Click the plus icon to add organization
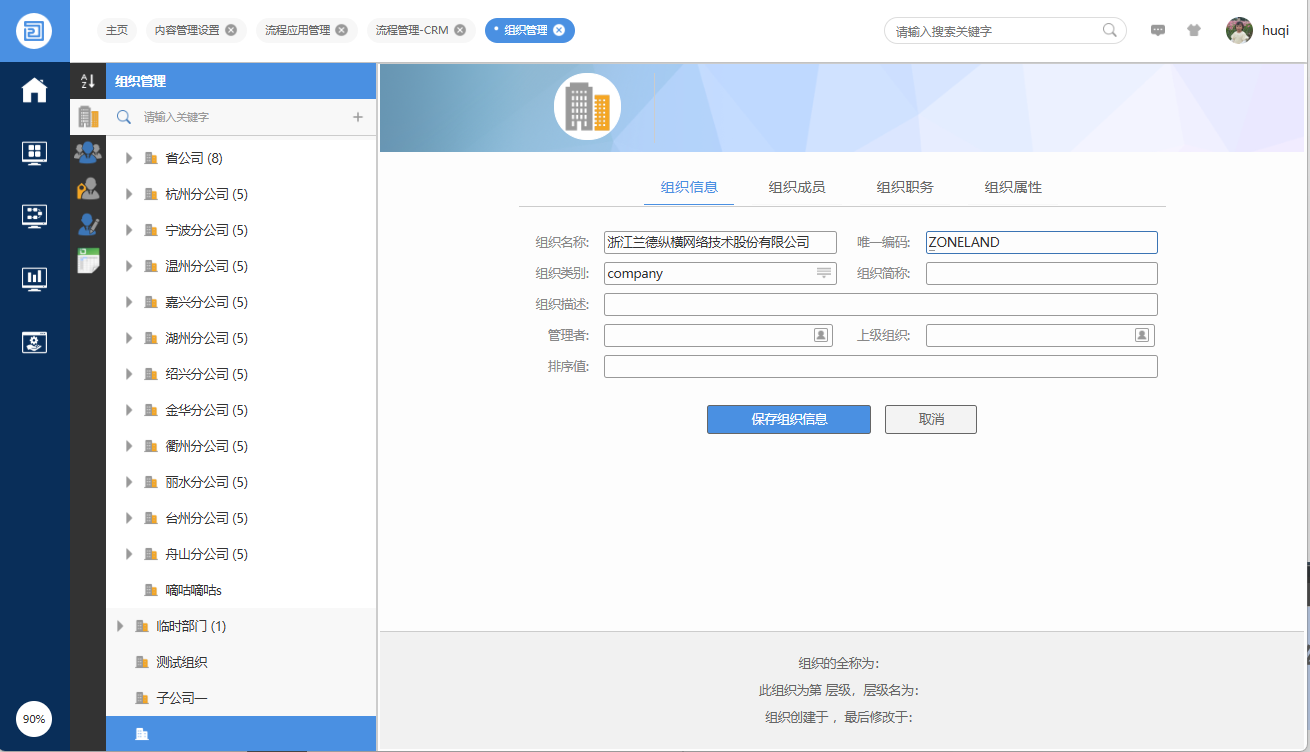Screen dimensions: 1310x752 (358, 117)
